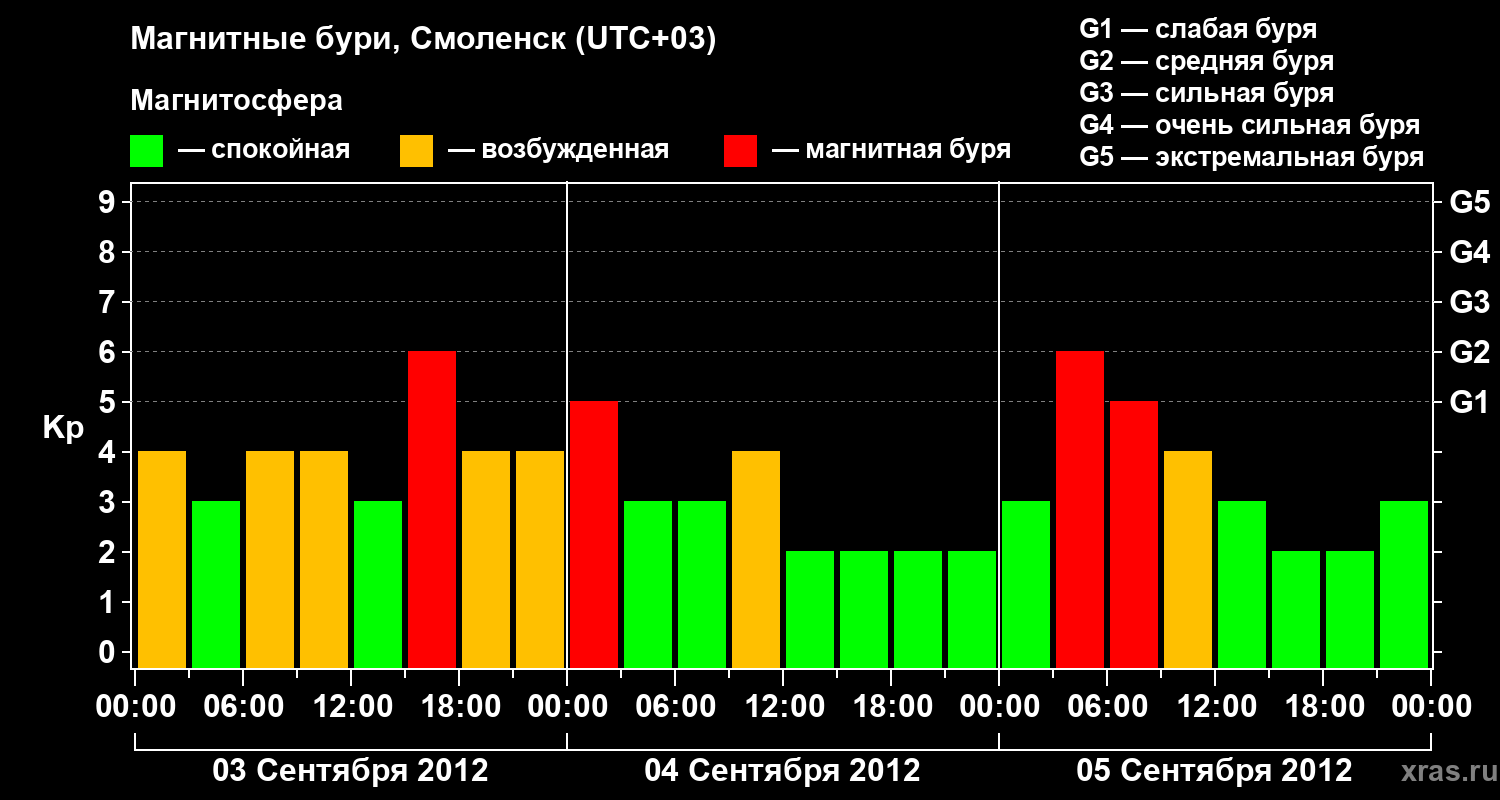Image resolution: width=1500 pixels, height=800 pixels.
Task: Click the G2 label on right axis
Action: 1469,353
